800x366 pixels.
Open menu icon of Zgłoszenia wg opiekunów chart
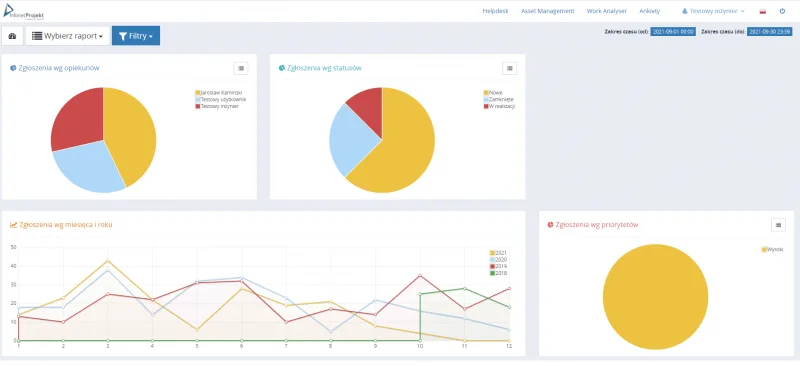241,68
